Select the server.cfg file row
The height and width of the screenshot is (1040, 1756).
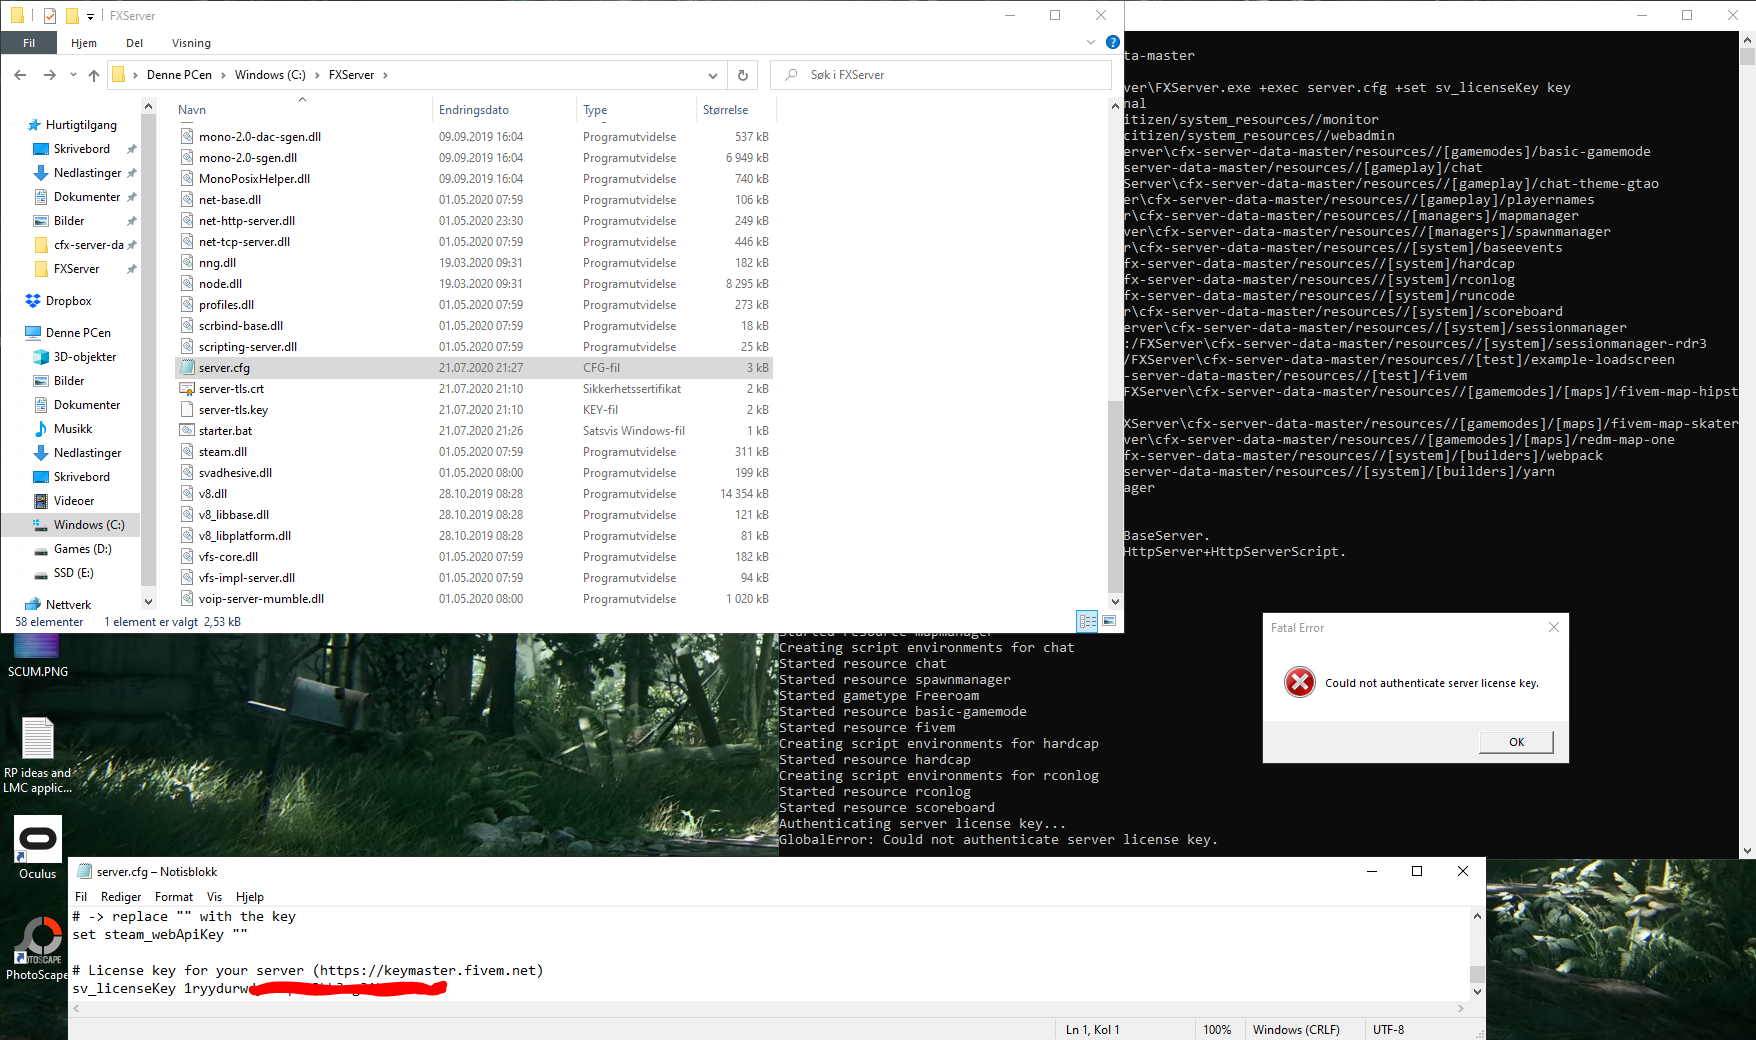click(474, 368)
